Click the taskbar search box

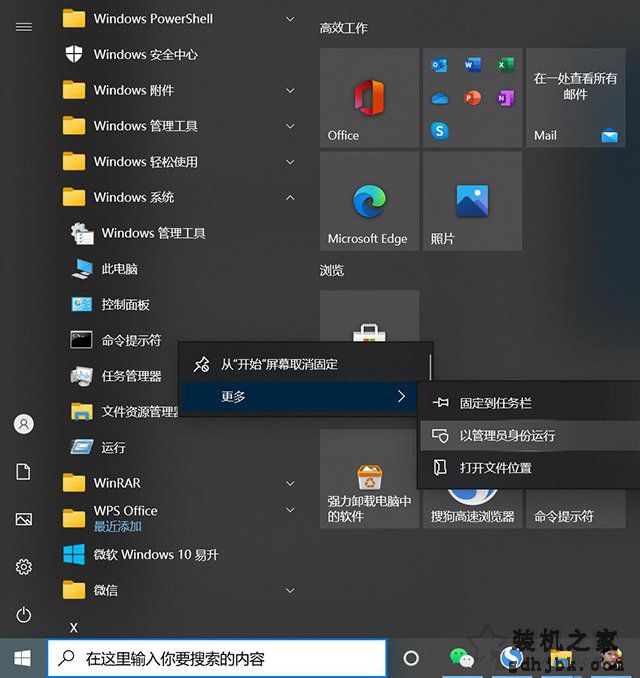point(217,659)
